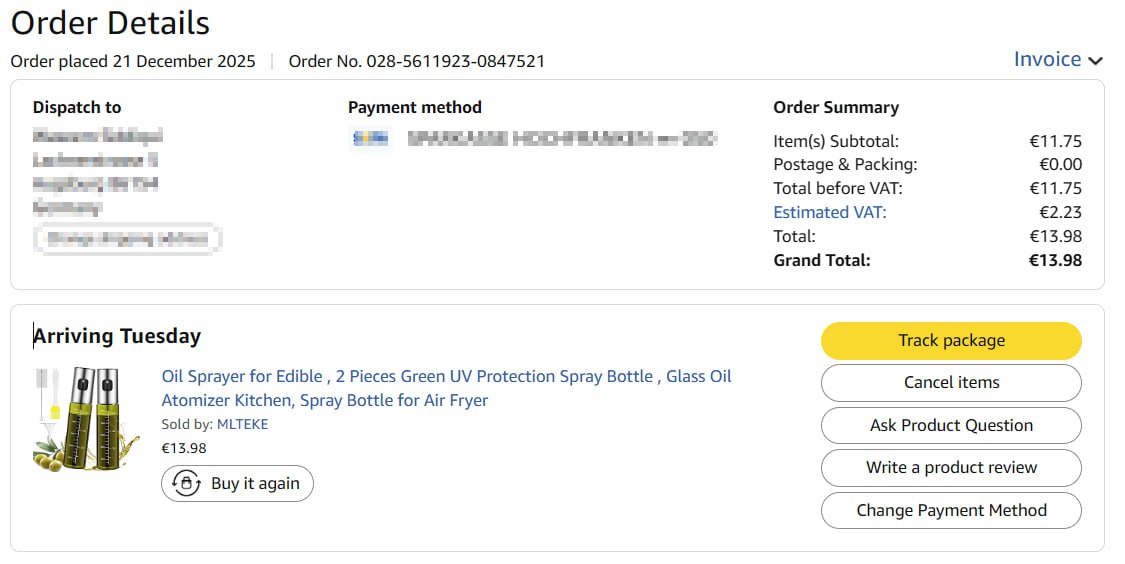The height and width of the screenshot is (564, 1125).
Task: Click the Arriving Tuesday heading
Action: point(117,336)
